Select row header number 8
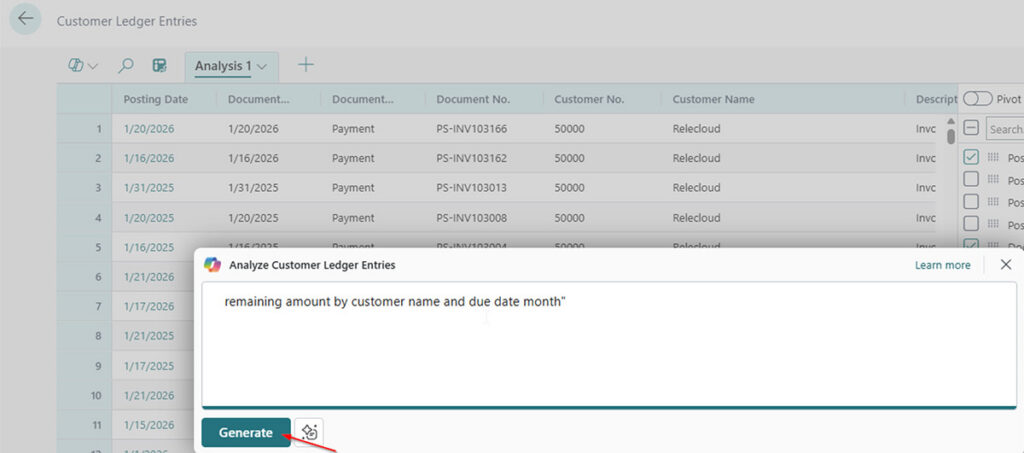 pos(85,336)
